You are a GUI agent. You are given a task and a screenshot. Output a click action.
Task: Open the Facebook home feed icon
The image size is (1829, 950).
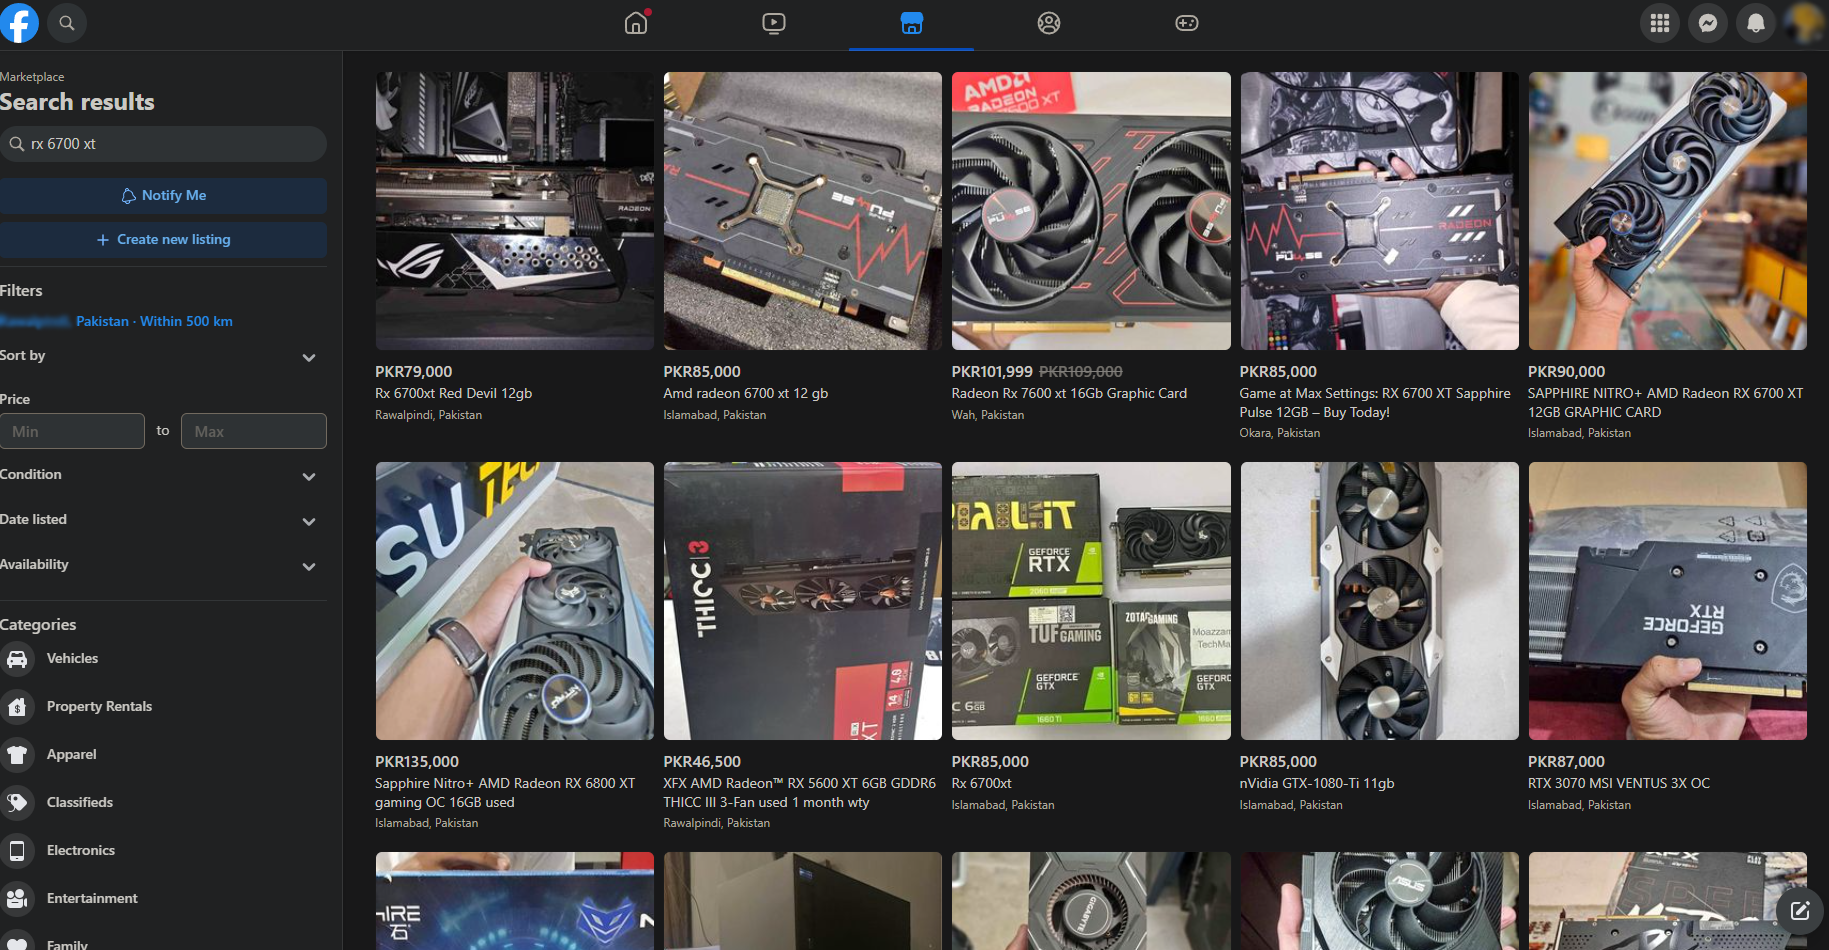coord(636,23)
